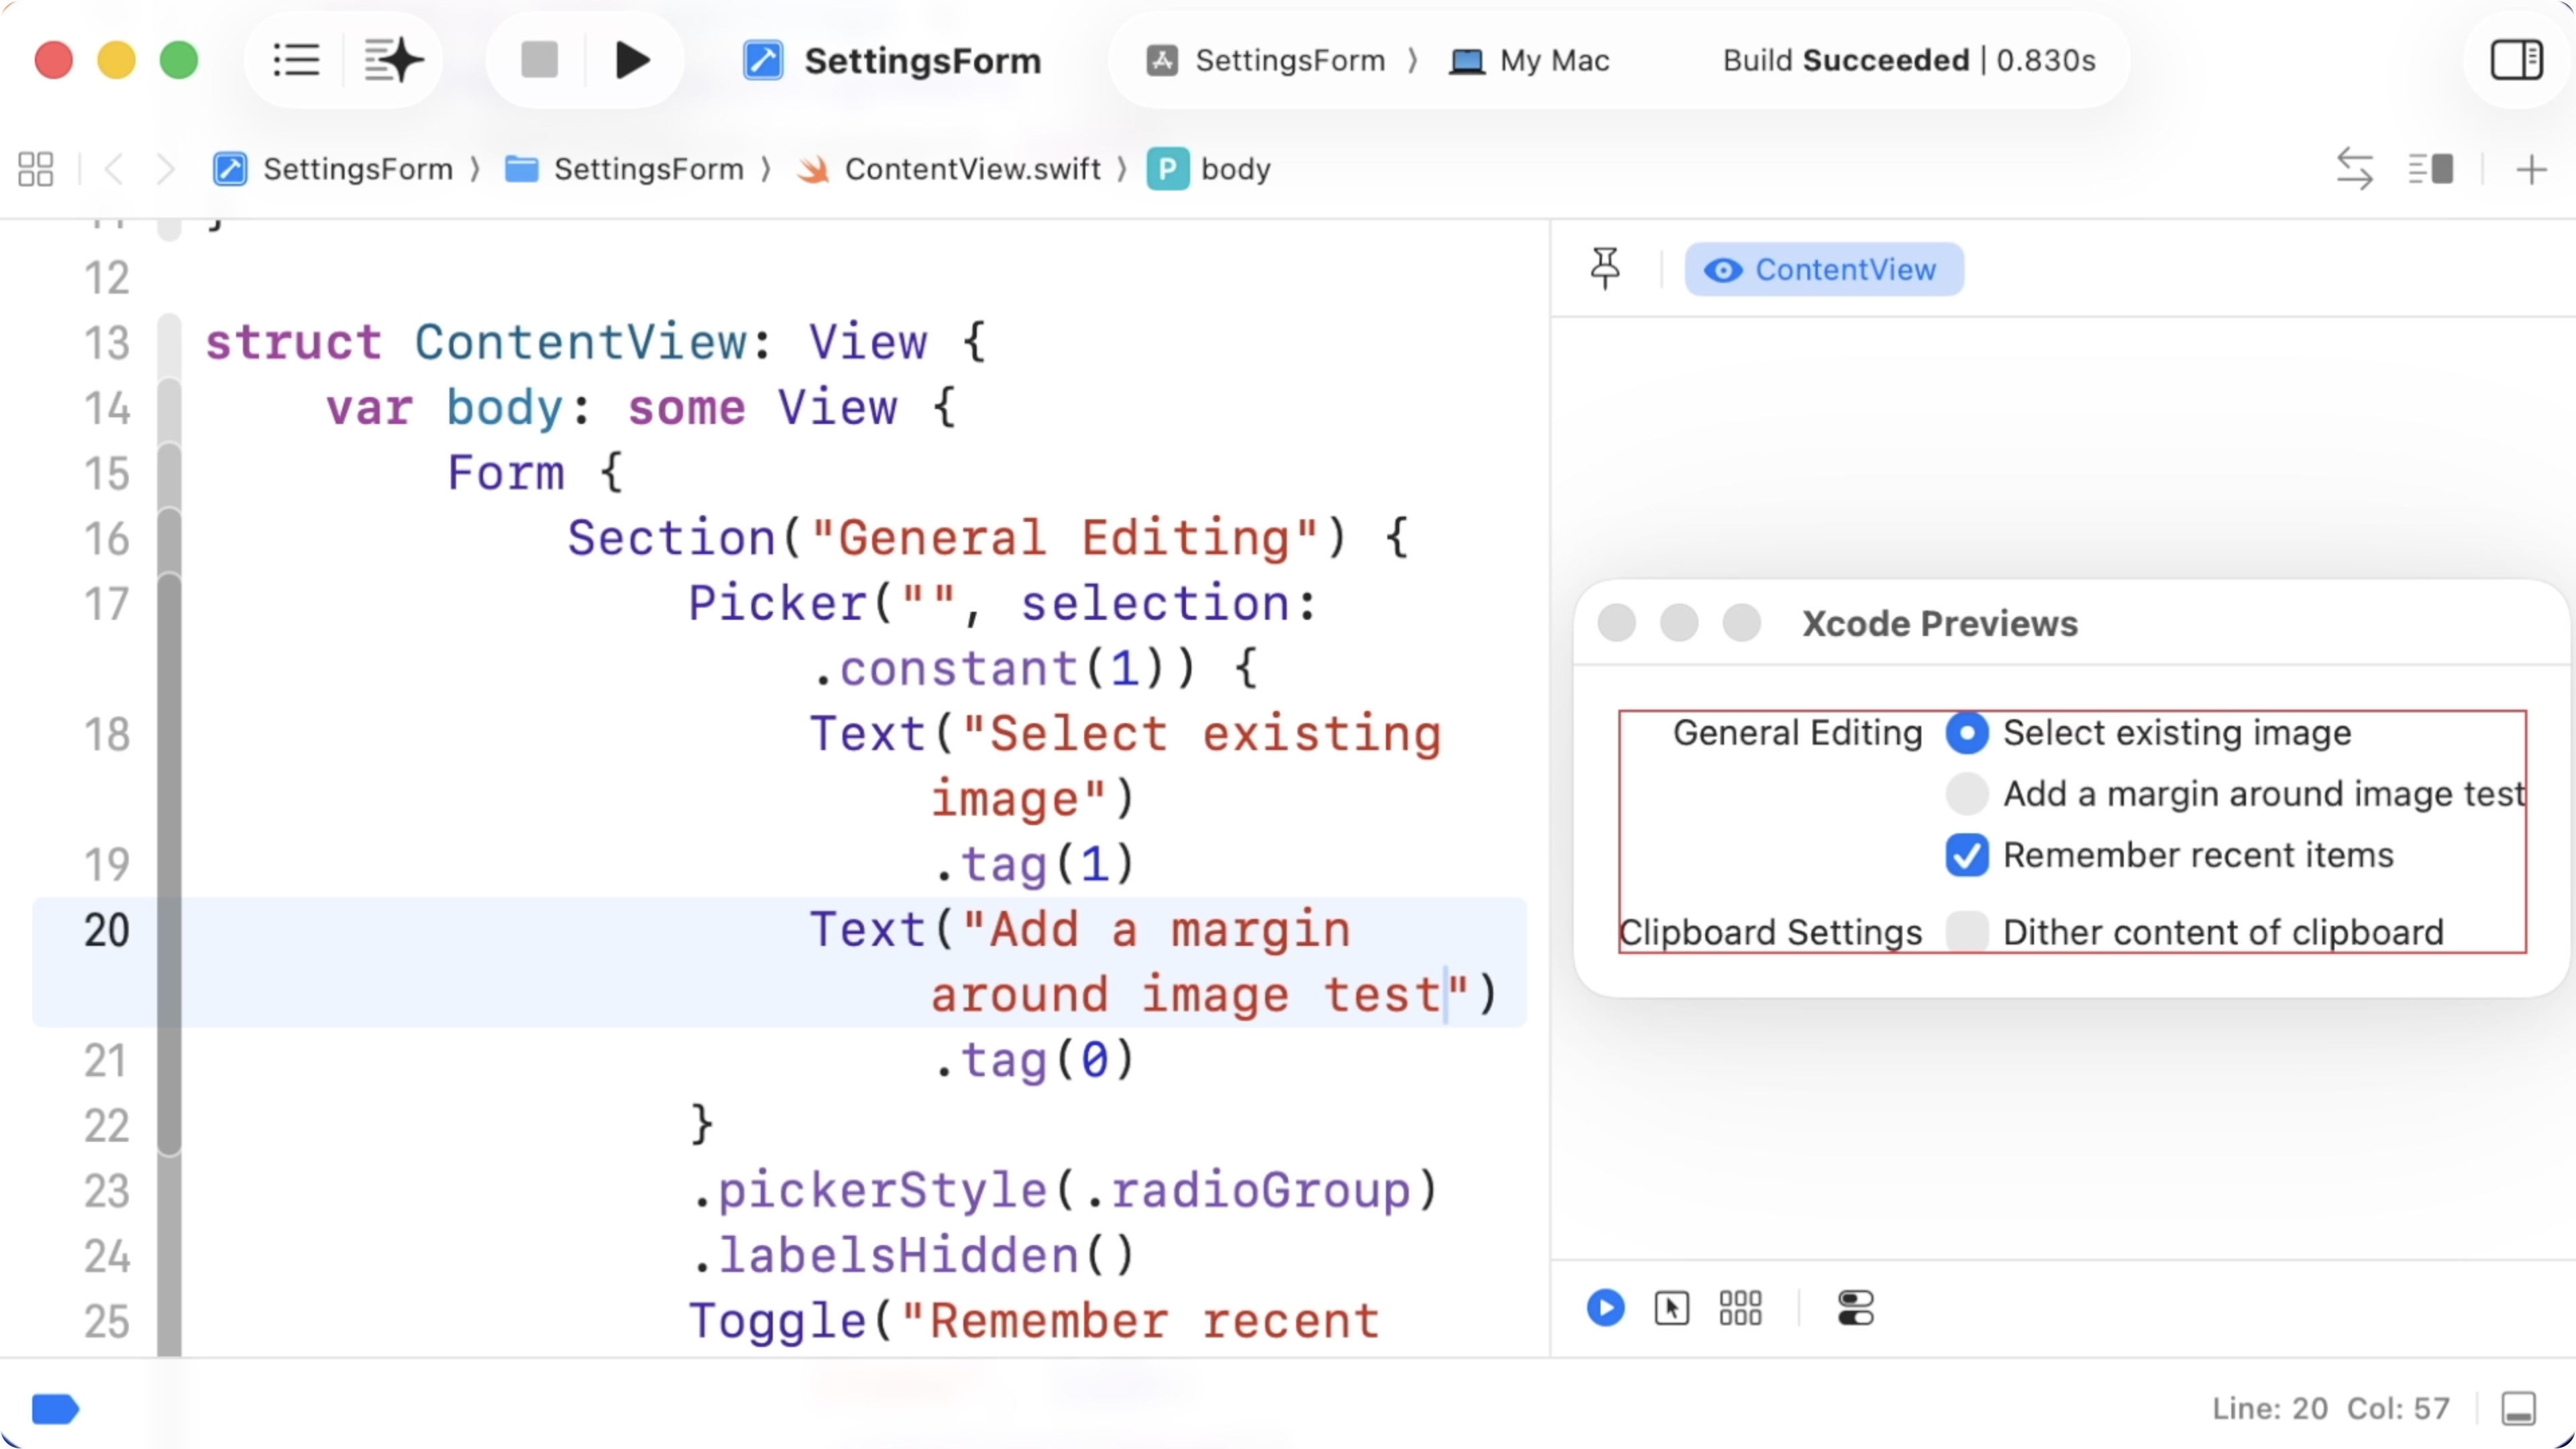Select the 'Add a margin around image test' radio

tap(1966, 794)
